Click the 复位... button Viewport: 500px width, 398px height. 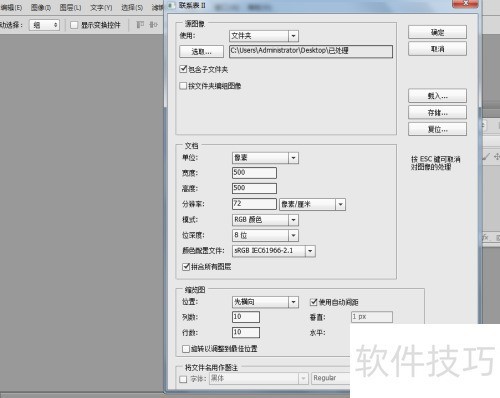437,129
